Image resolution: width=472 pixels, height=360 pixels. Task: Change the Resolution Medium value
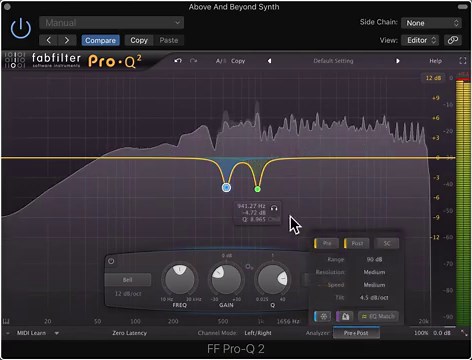point(374,272)
